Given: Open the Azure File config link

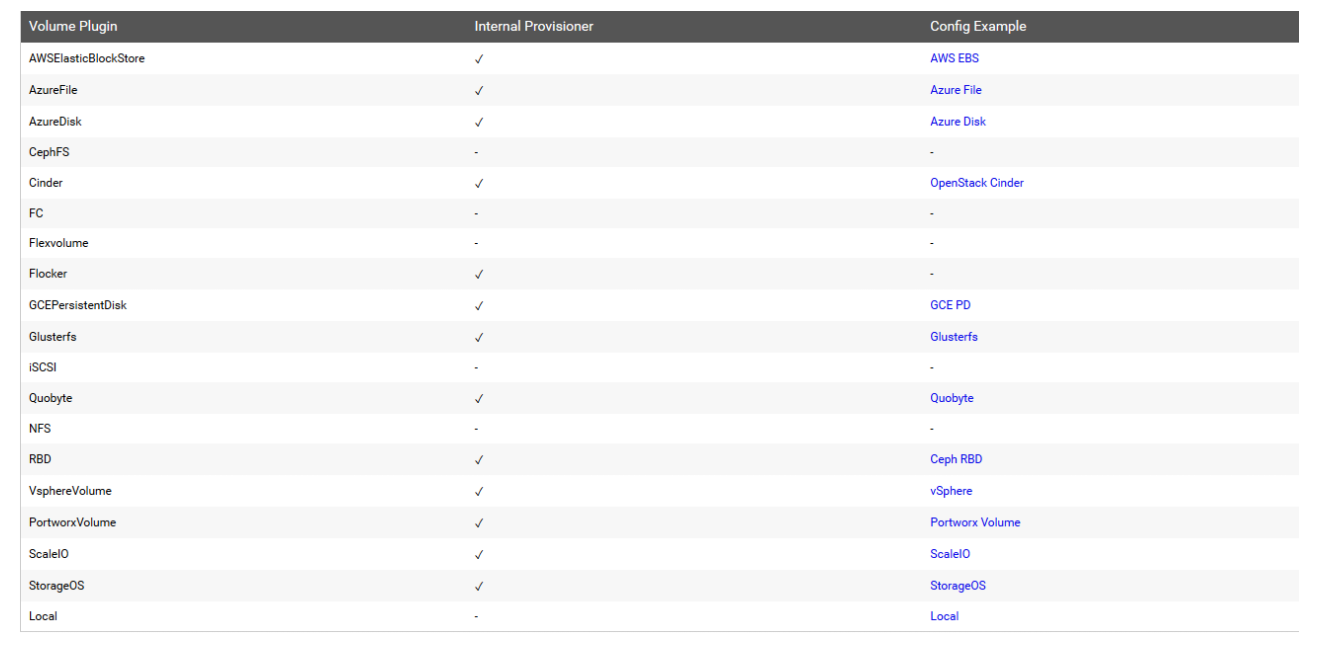Looking at the screenshot, I should pos(956,90).
